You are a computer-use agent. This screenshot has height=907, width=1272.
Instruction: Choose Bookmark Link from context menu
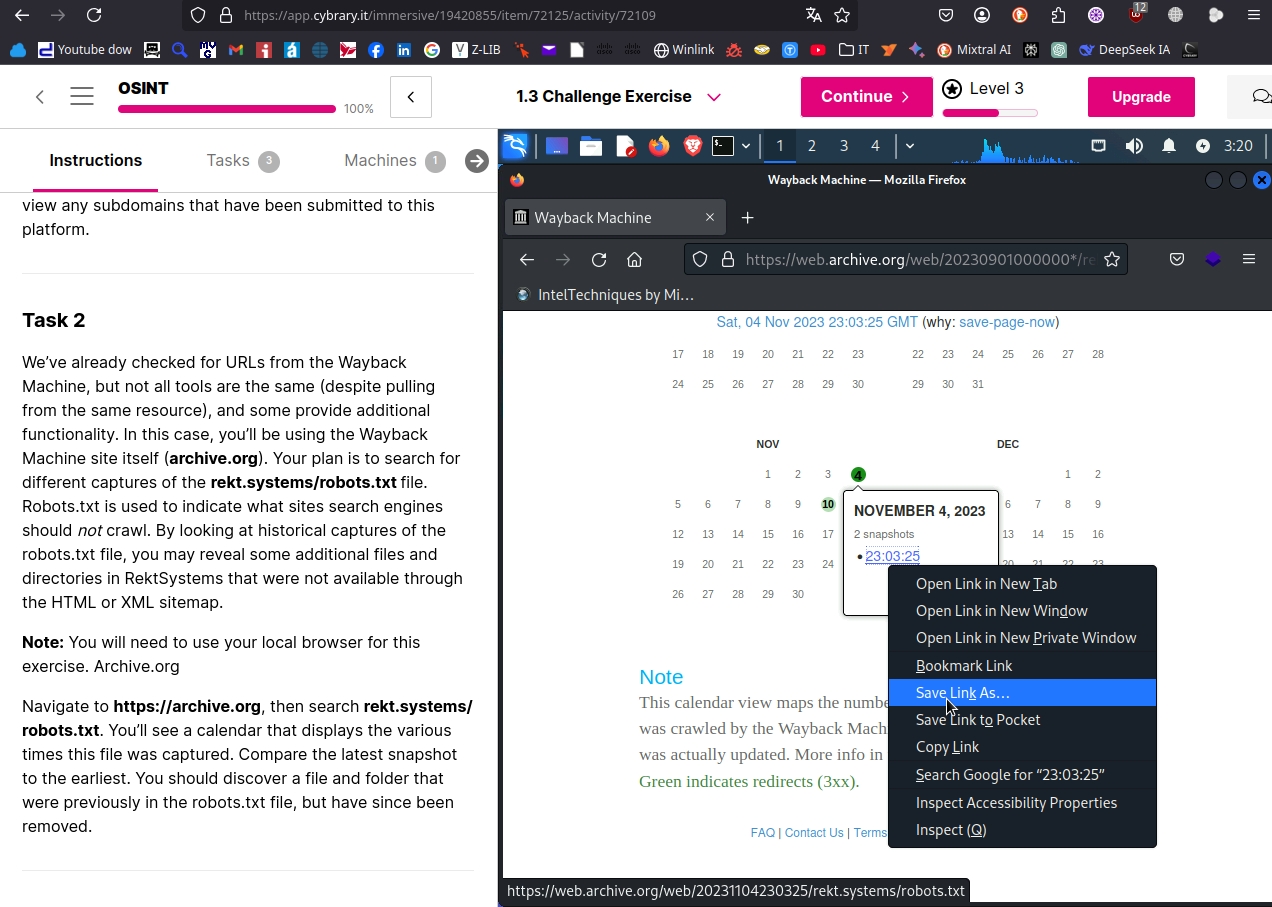point(1022,666)
